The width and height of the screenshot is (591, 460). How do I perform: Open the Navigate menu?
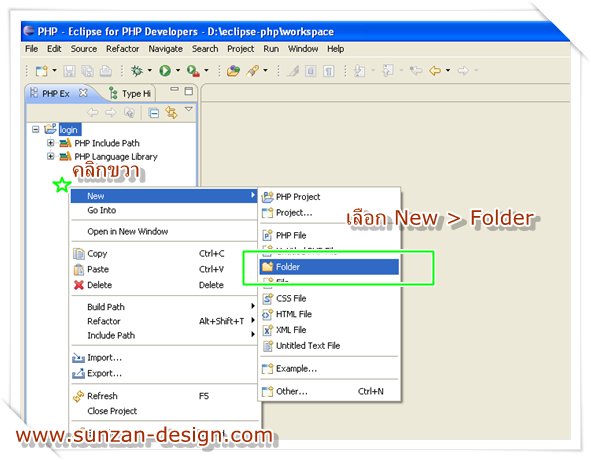tap(165, 49)
